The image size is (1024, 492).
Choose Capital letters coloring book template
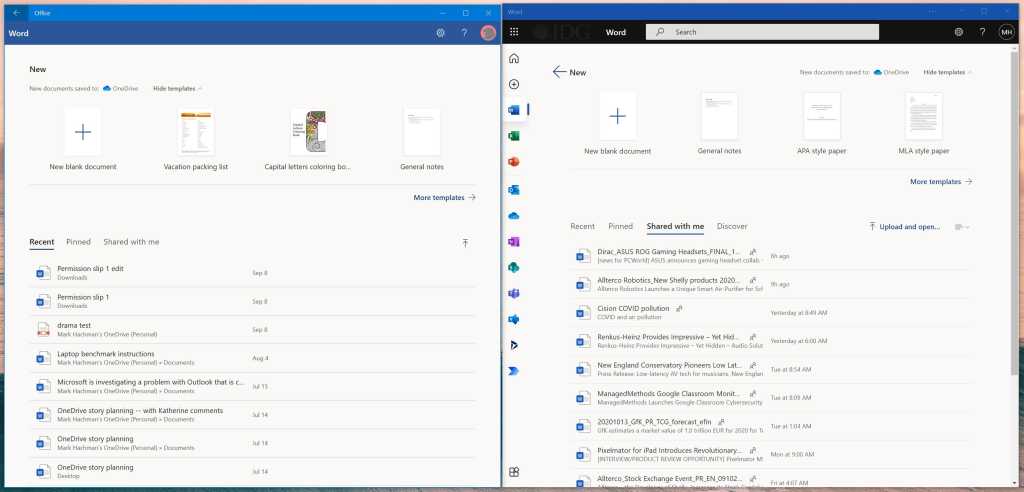(308, 139)
